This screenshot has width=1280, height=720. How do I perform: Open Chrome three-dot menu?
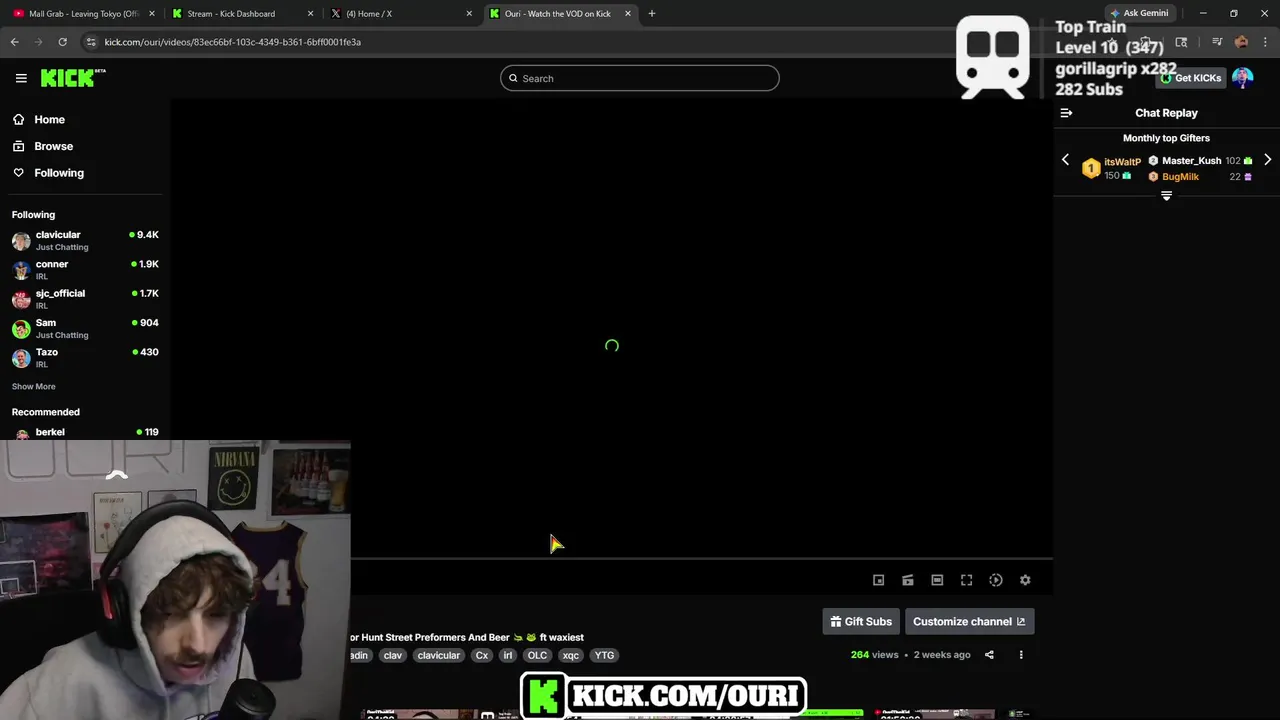(x=1266, y=42)
